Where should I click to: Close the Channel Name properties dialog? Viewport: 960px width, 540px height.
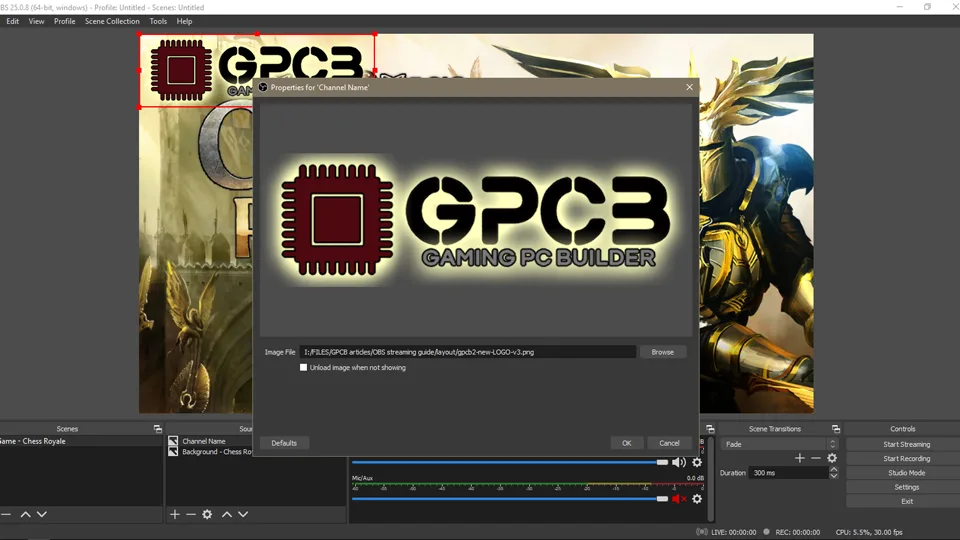point(689,87)
